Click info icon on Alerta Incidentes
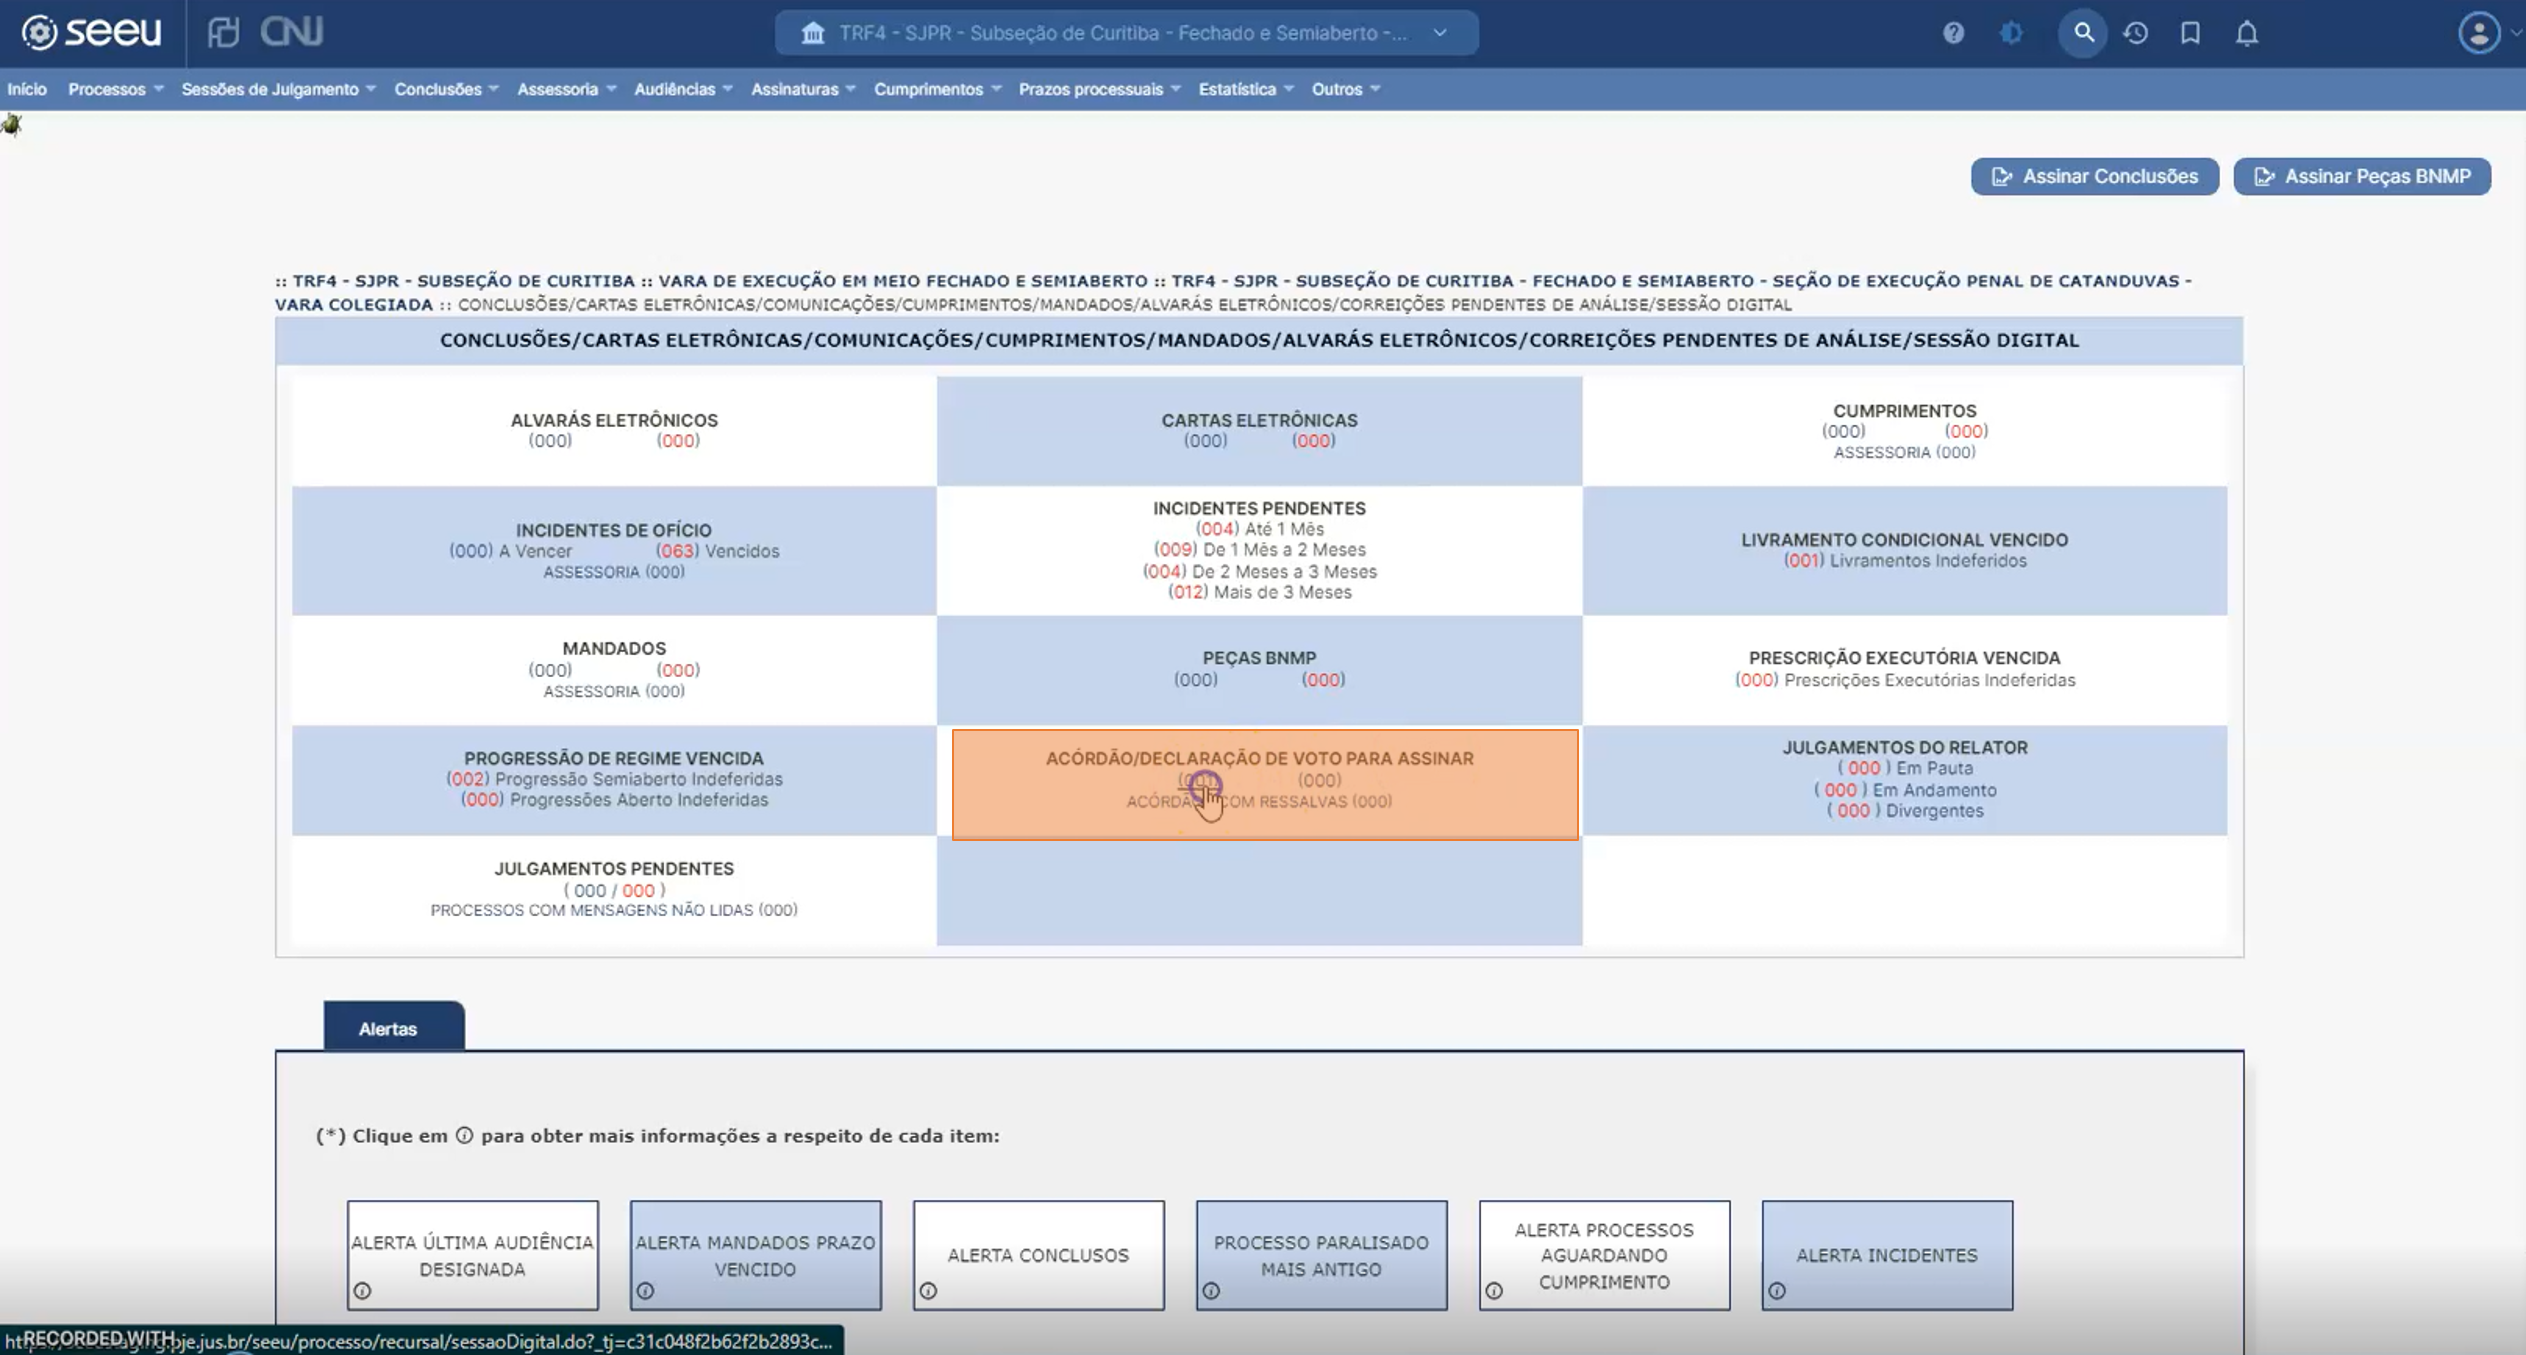 tap(1778, 1291)
